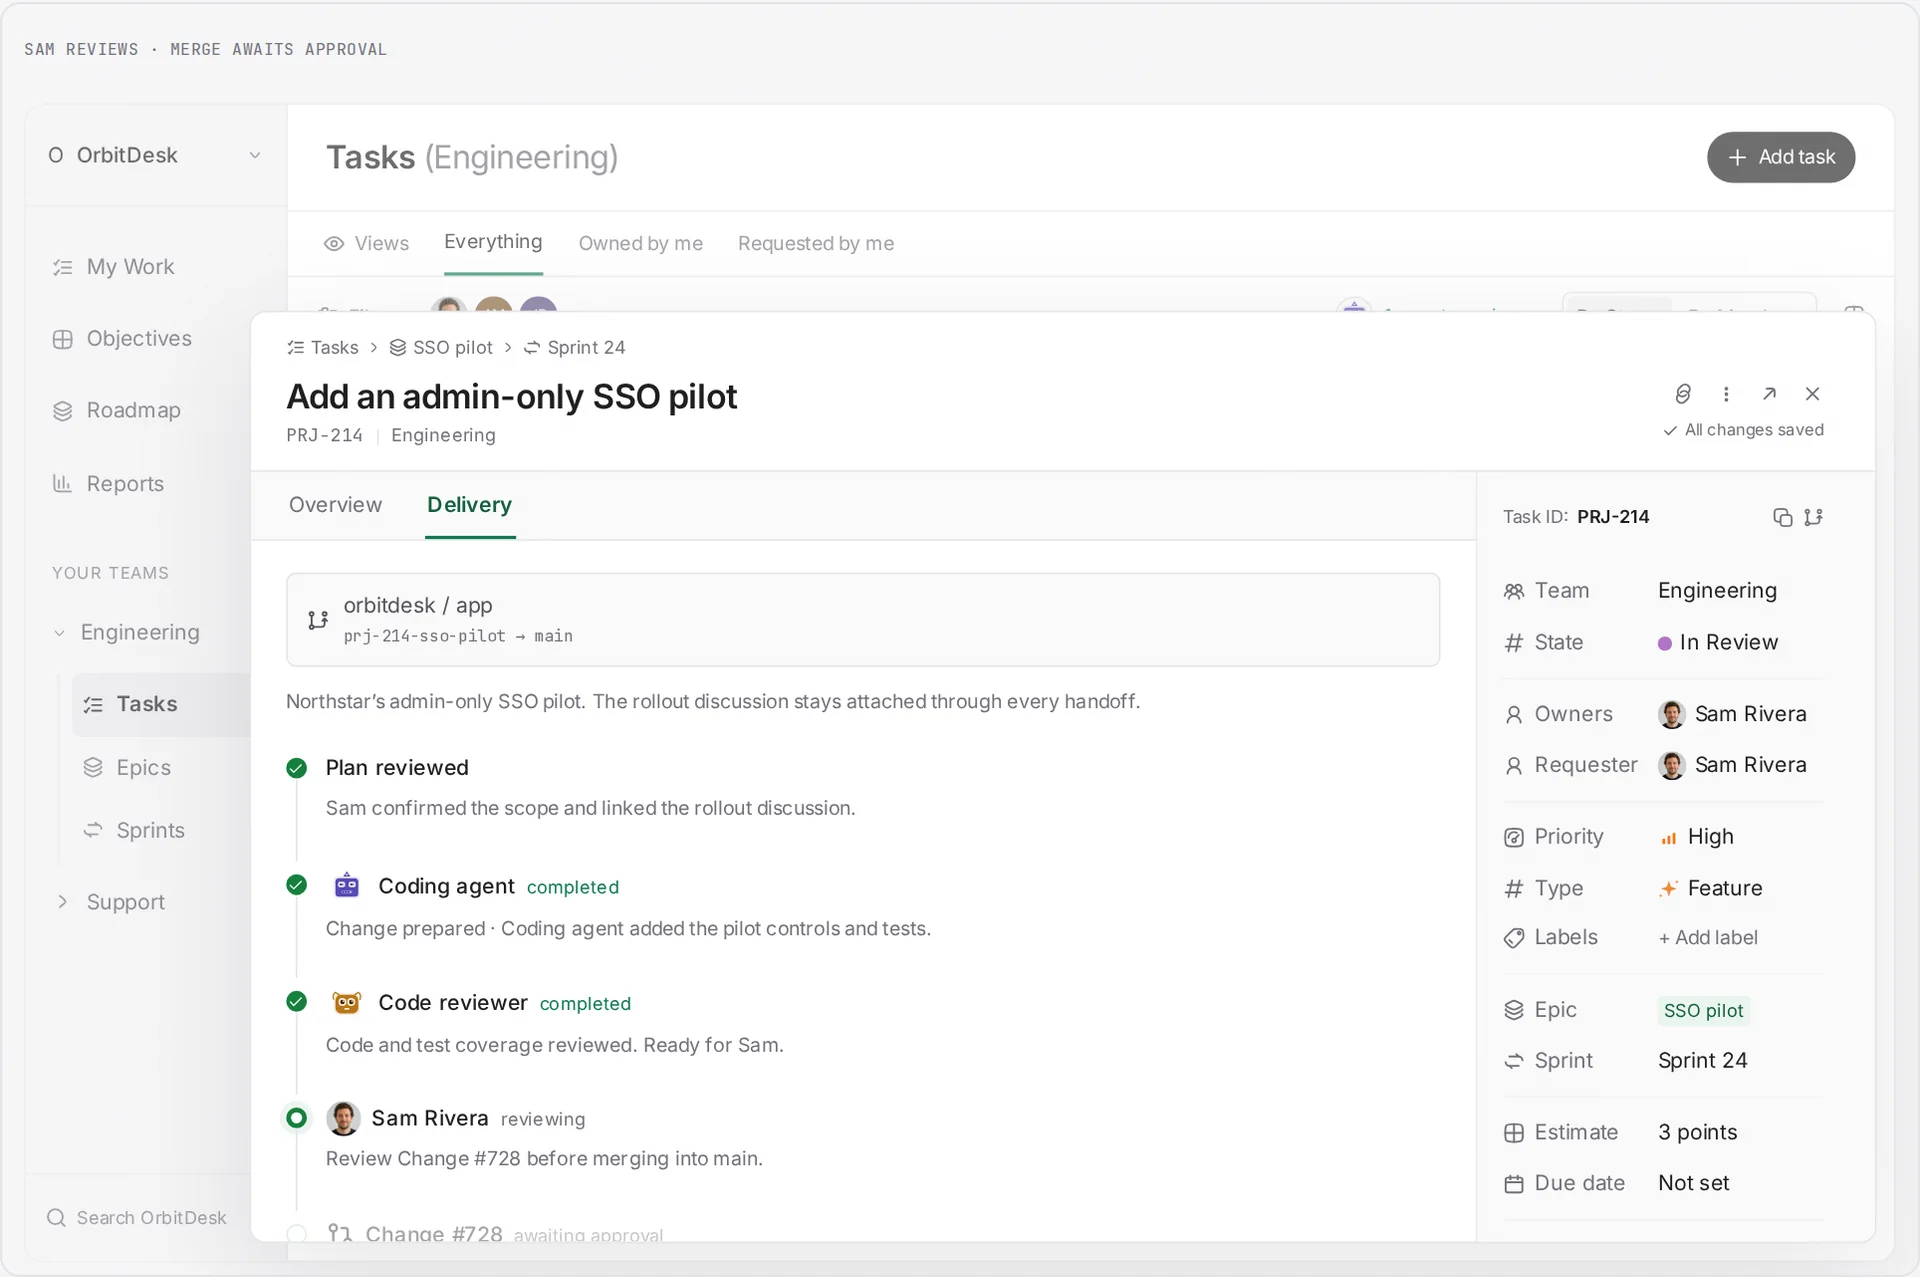Copy task link using the paperclip icon
The image size is (1920, 1277).
(1683, 394)
